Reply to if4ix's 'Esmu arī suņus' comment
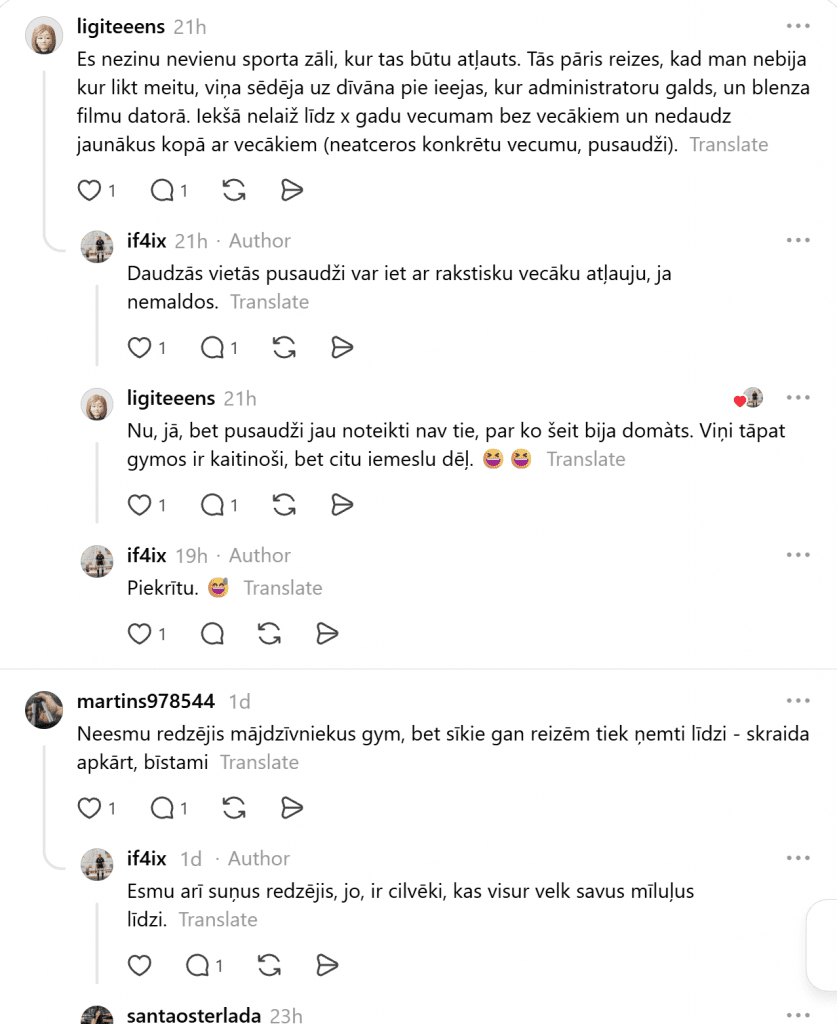The height and width of the screenshot is (1024, 837). (197, 965)
